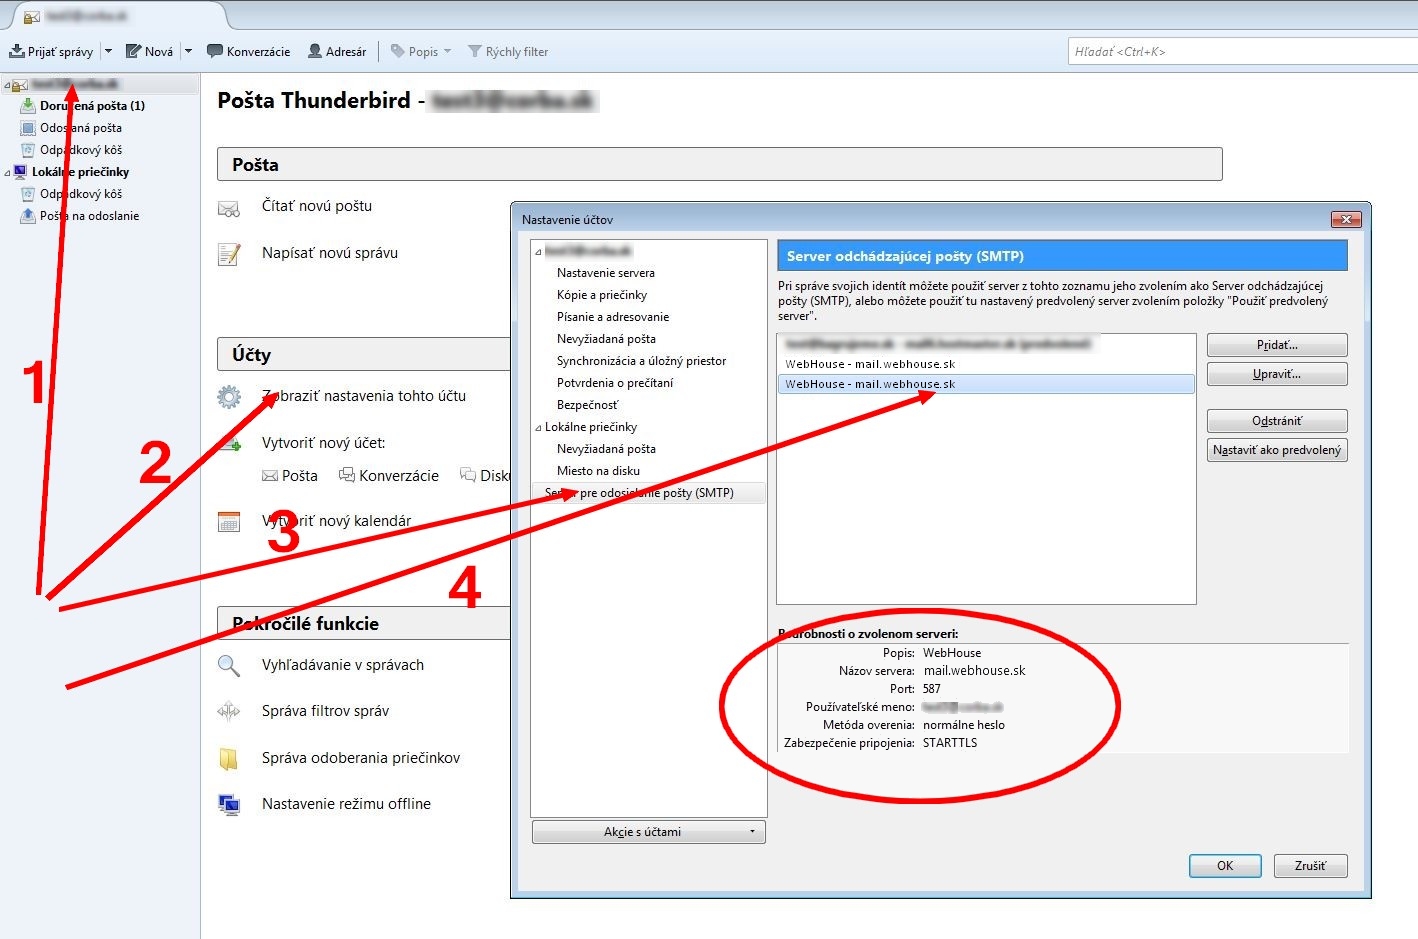Open the Akcie s účtami dropdown

tap(649, 832)
